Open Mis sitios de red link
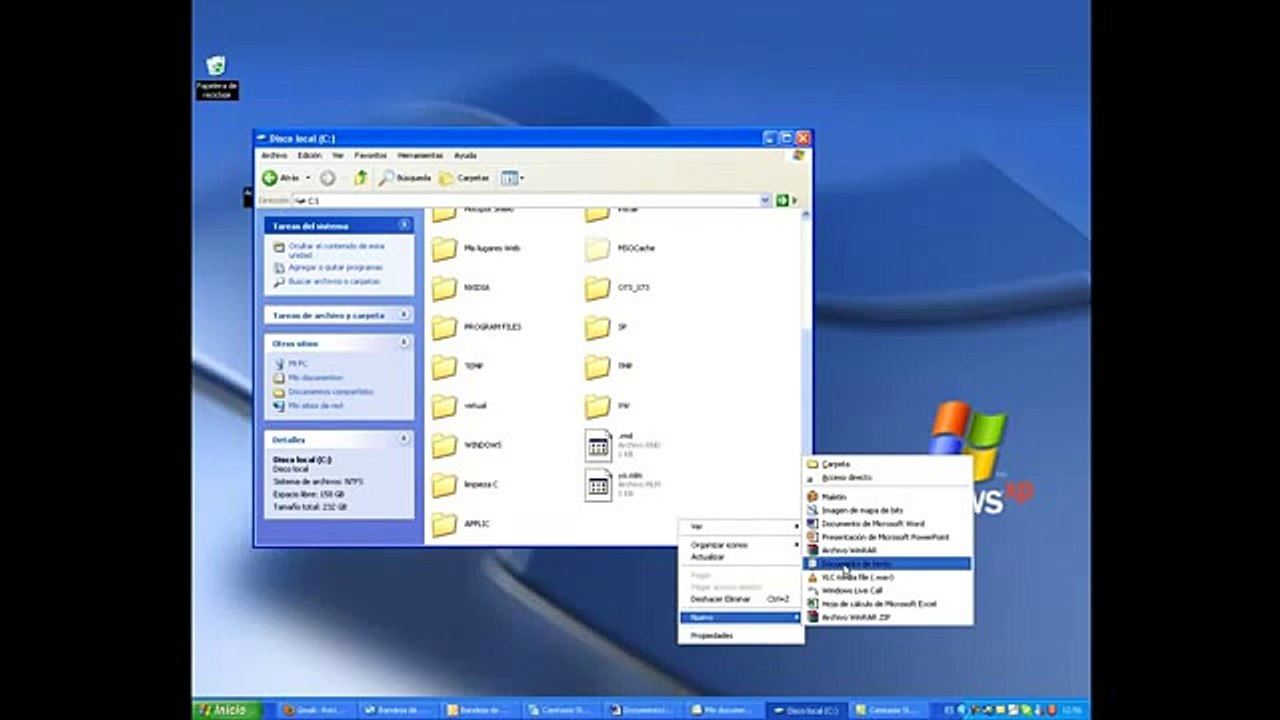This screenshot has width=1280, height=720. [x=315, y=406]
